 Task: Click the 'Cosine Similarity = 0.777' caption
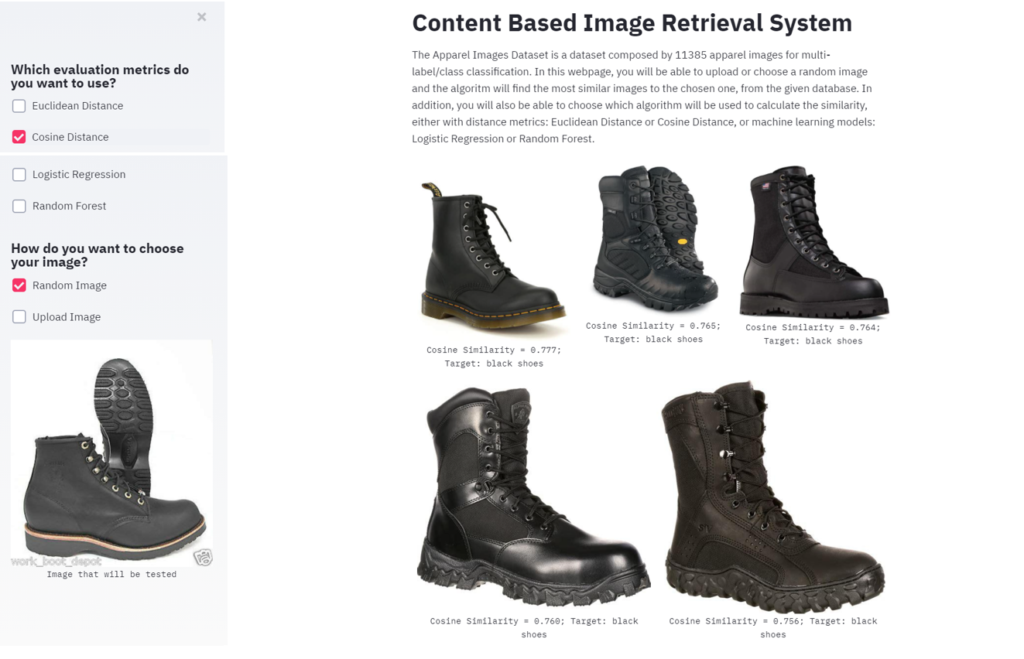[494, 350]
